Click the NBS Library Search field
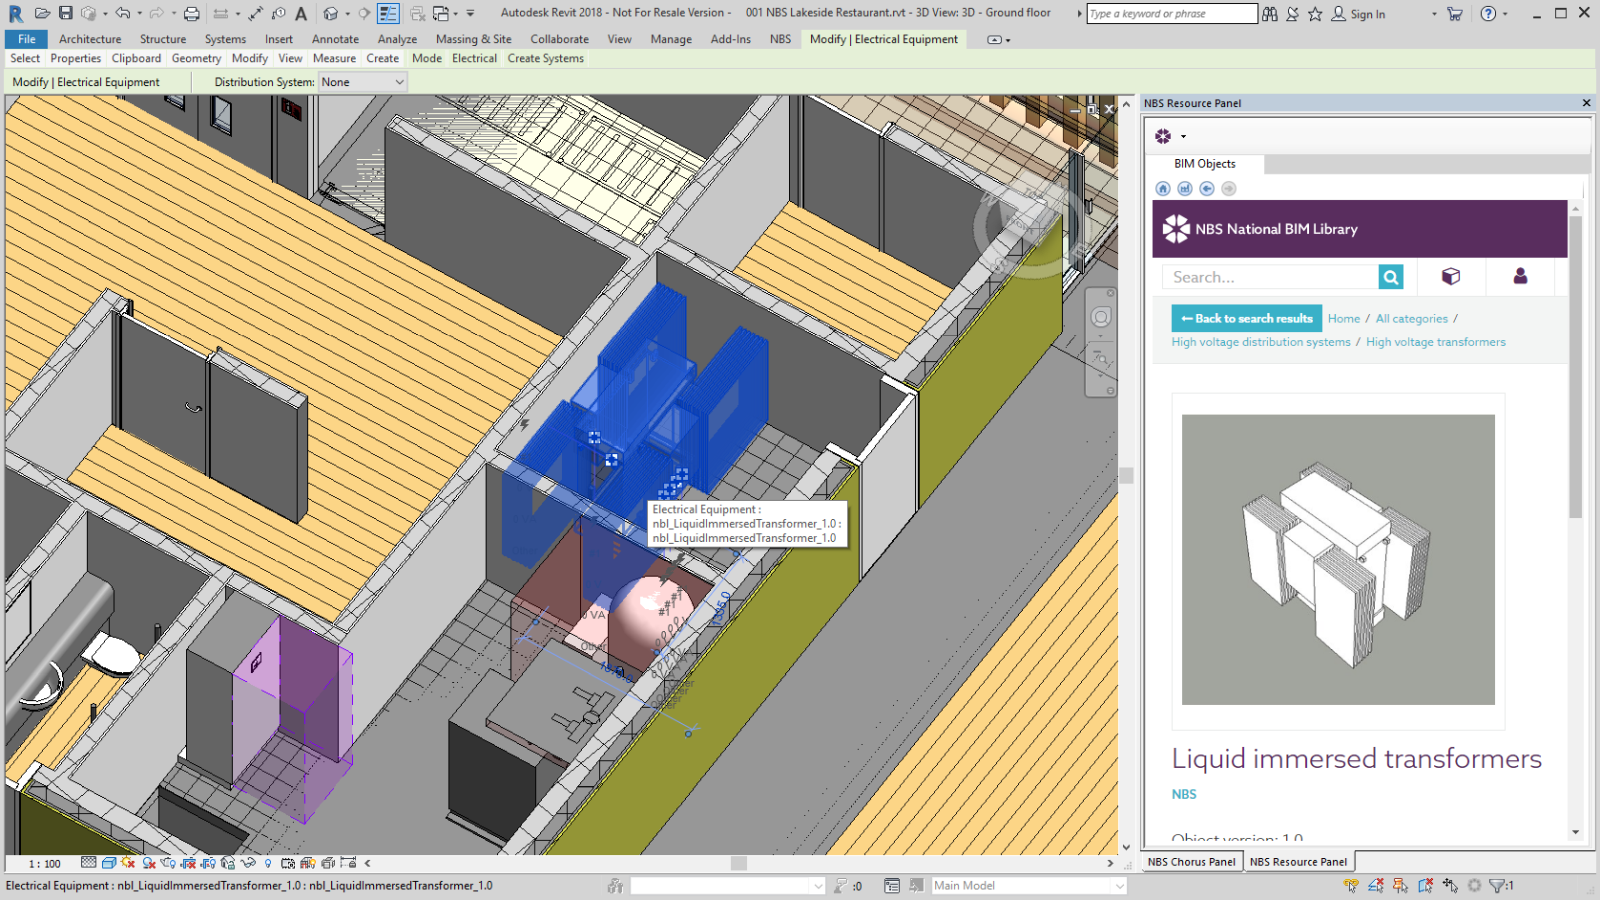This screenshot has width=1600, height=900. [1270, 277]
